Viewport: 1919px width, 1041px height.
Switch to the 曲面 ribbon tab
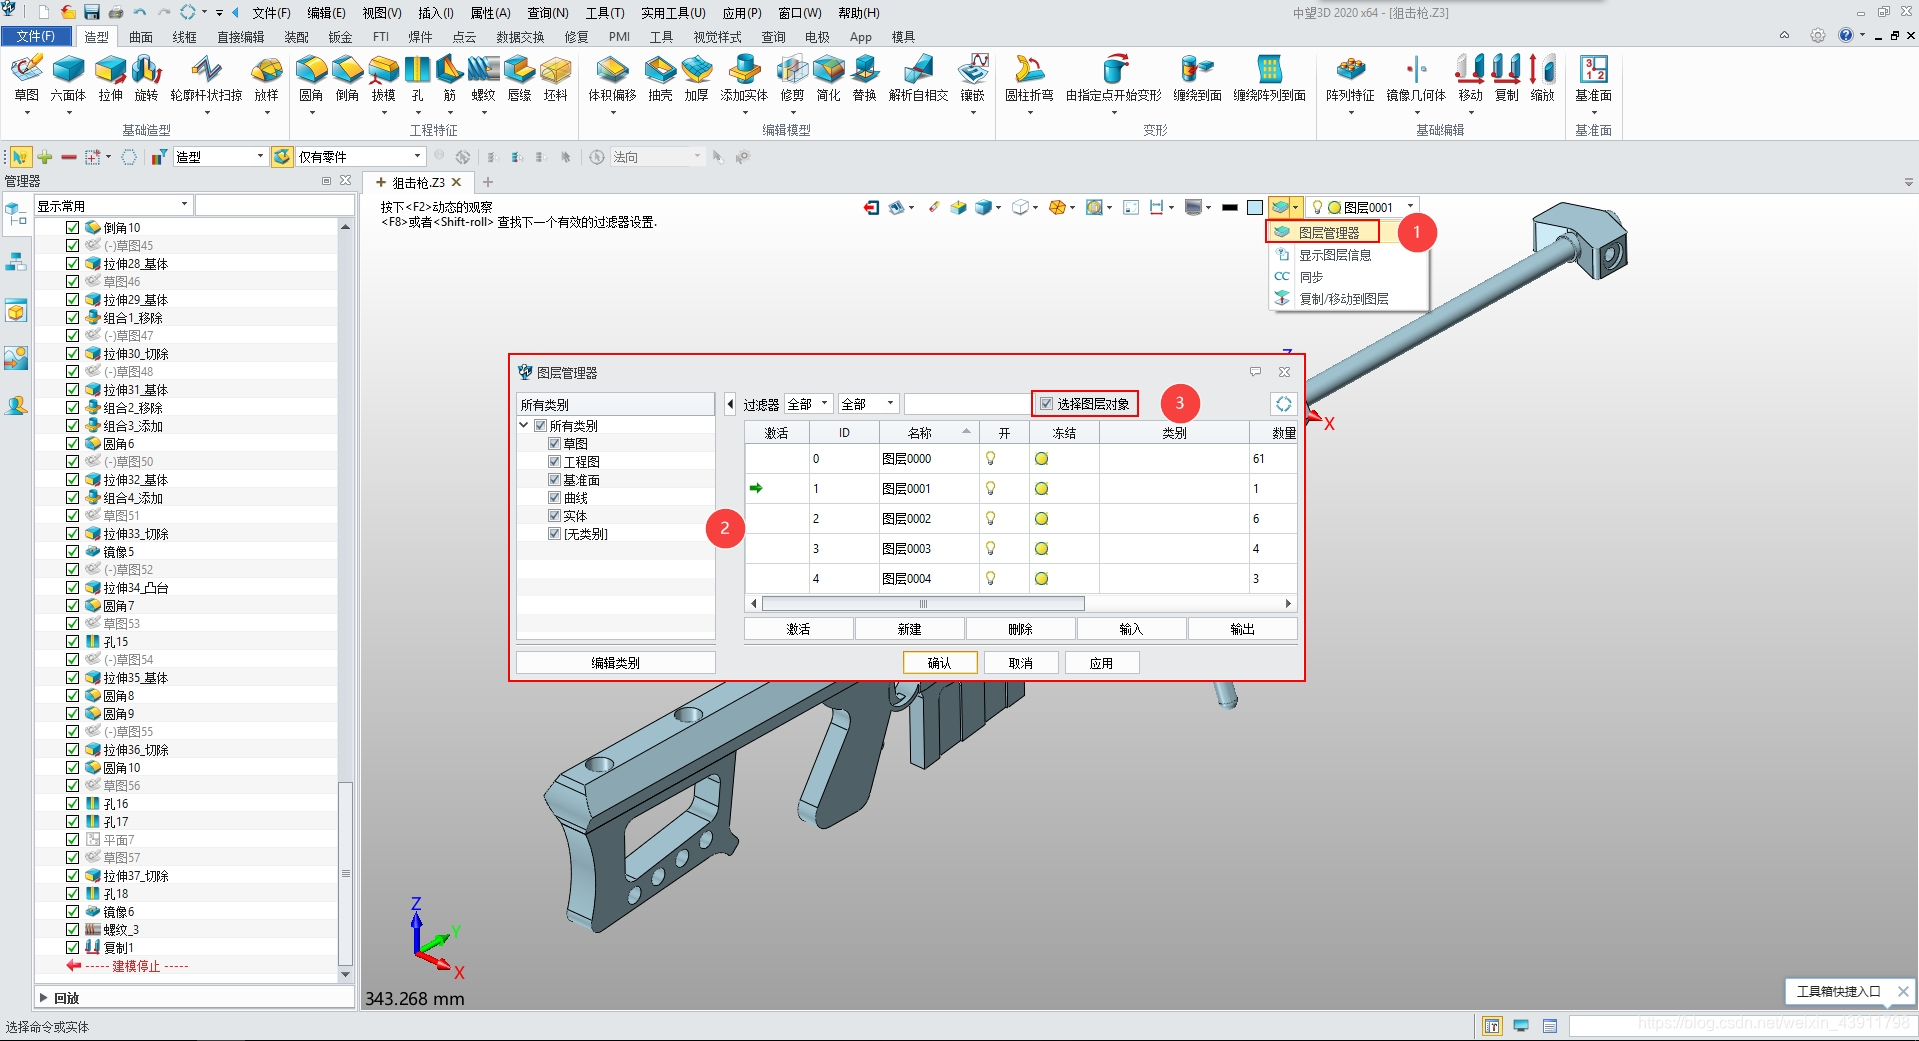[x=141, y=37]
